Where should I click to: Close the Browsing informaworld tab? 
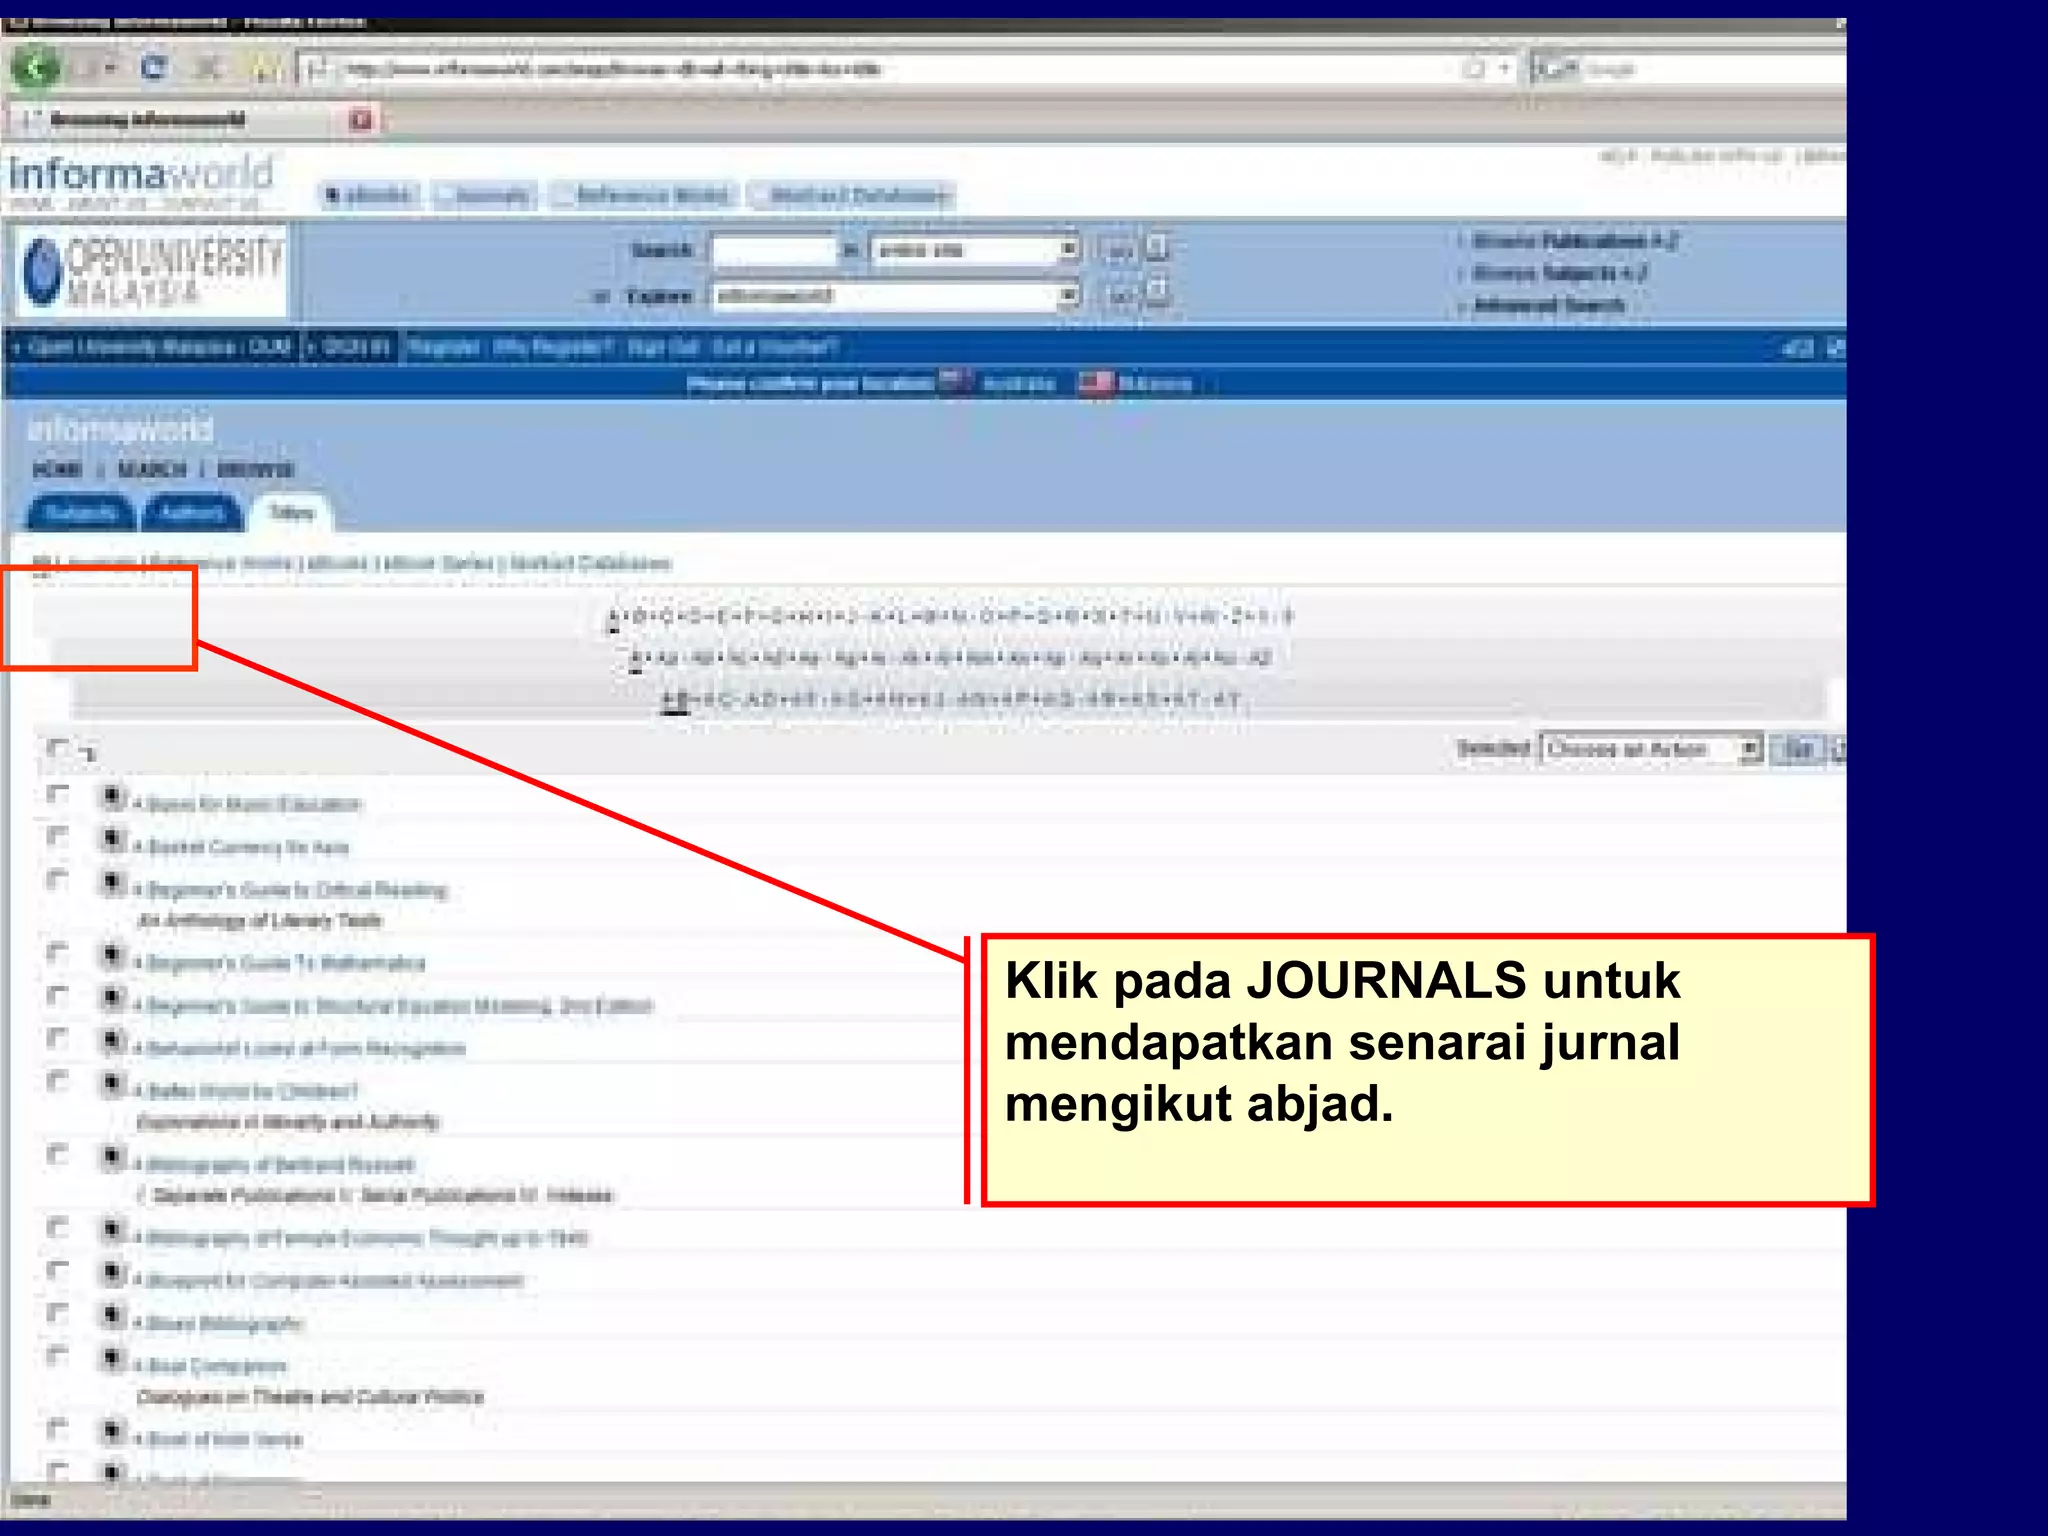pos(361,120)
